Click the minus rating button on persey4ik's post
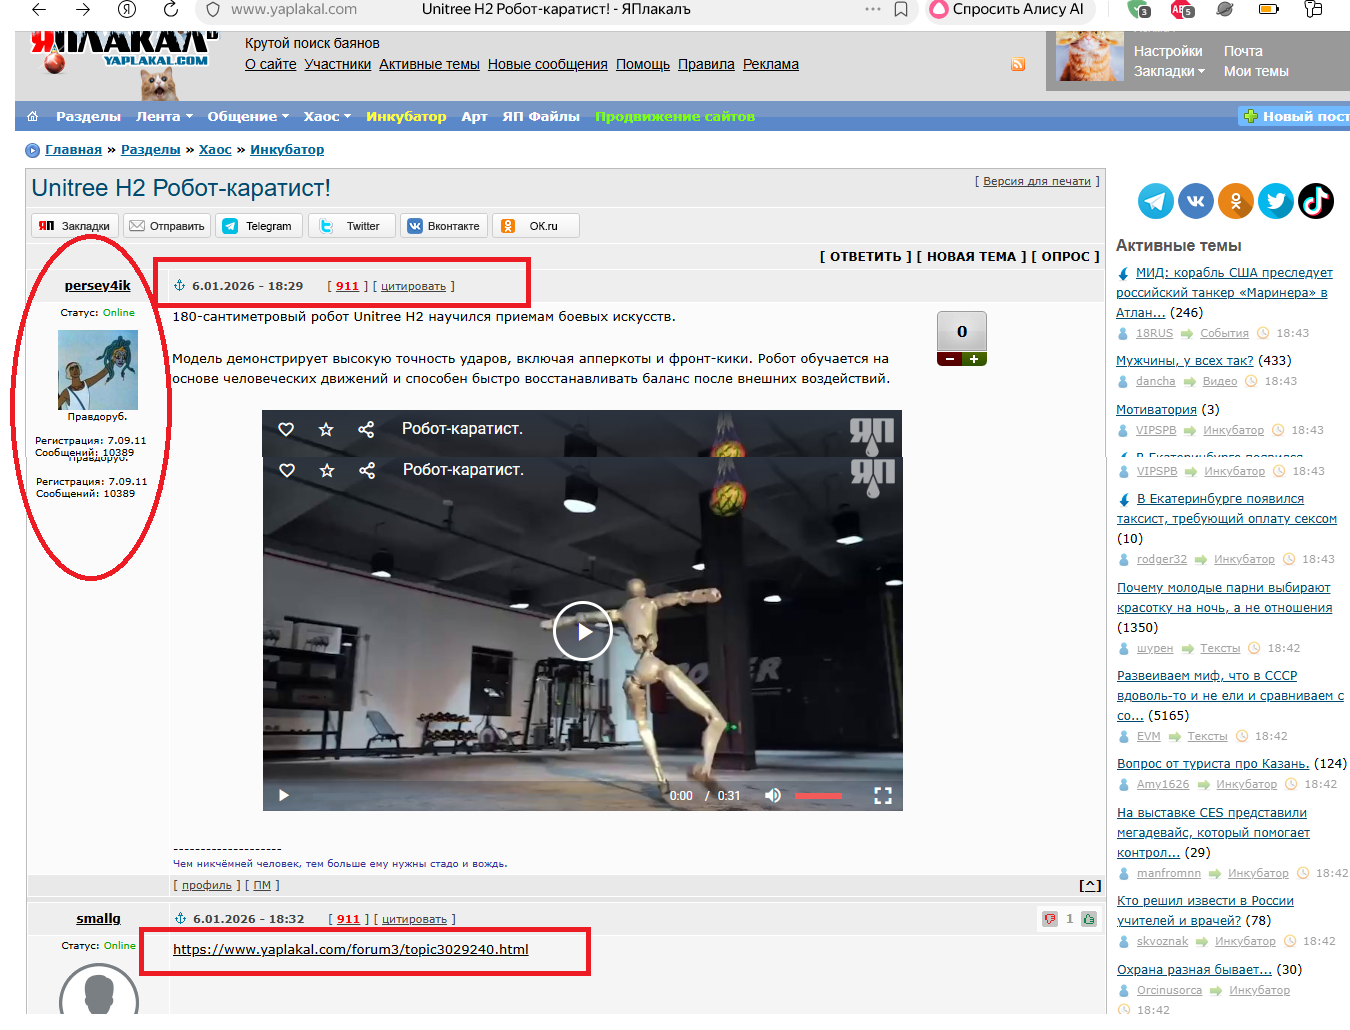 click(949, 359)
